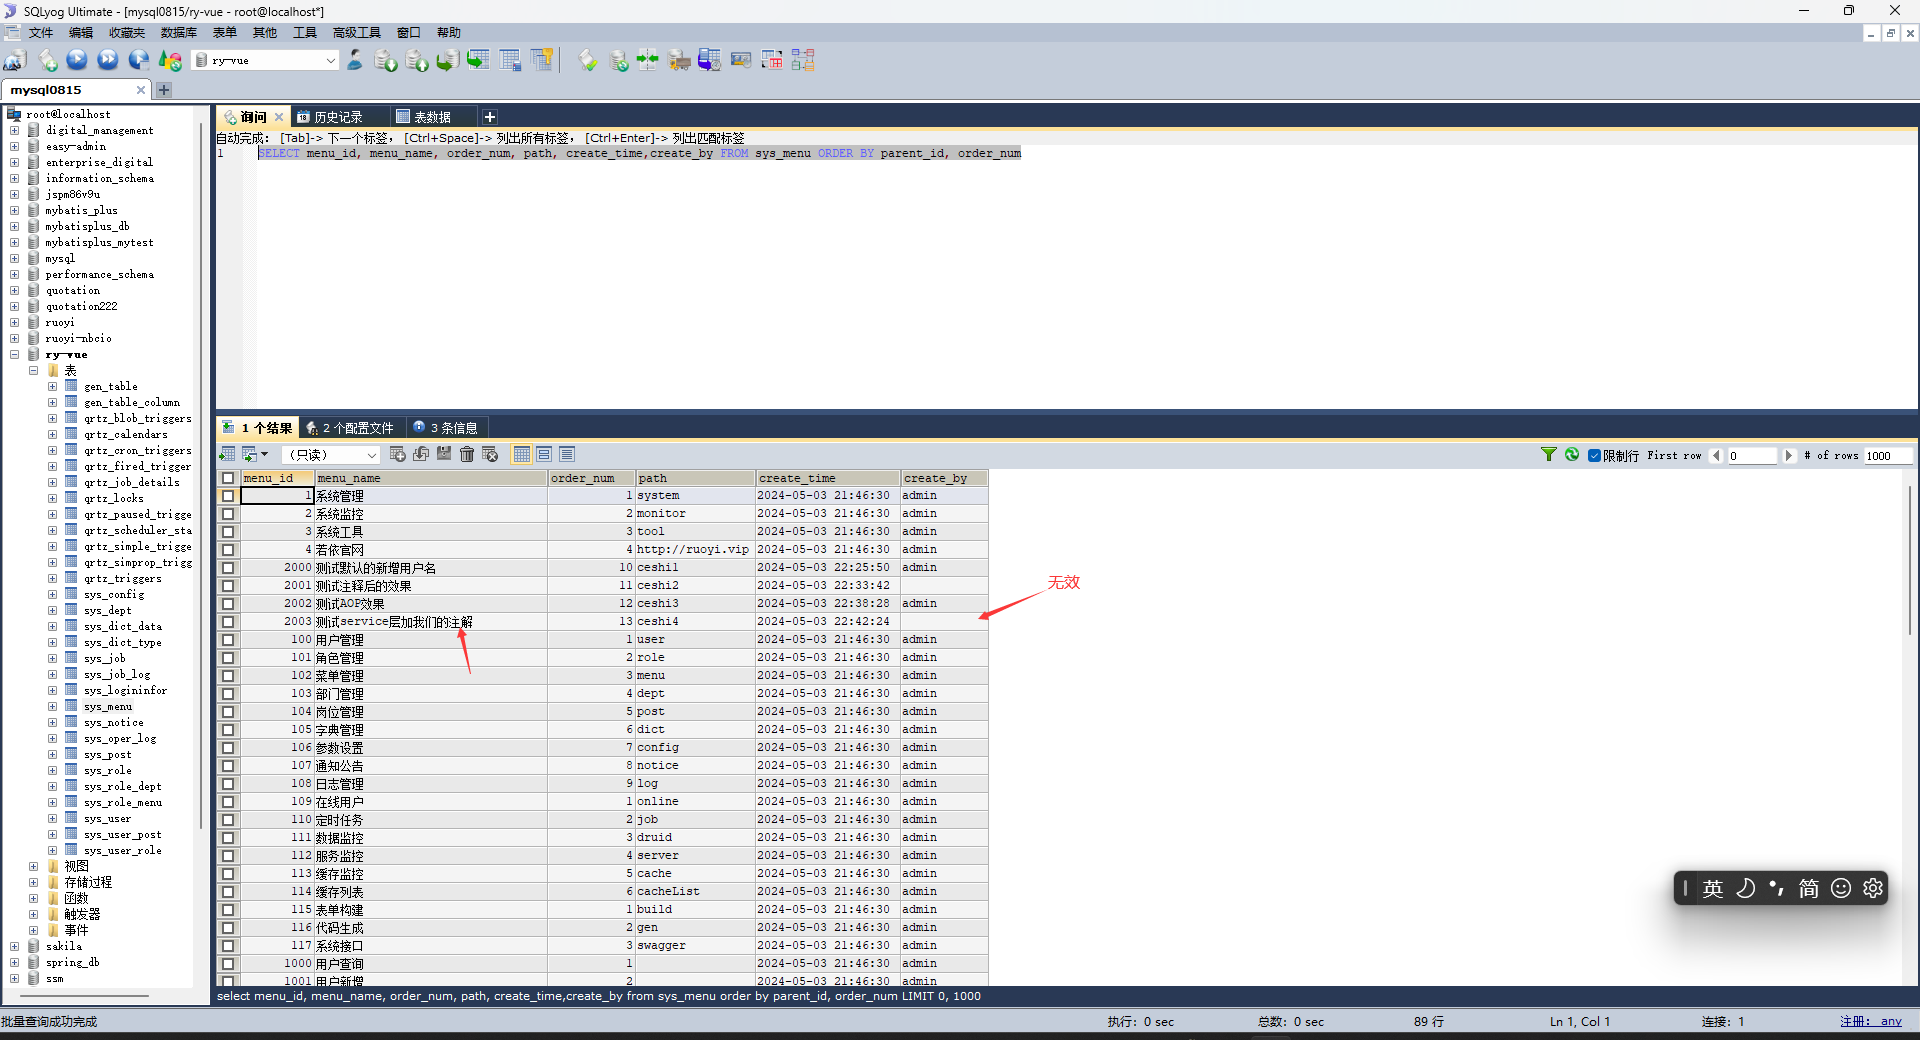Open the (只读) read-only mode dropdown
The width and height of the screenshot is (1920, 1040).
pos(371,455)
